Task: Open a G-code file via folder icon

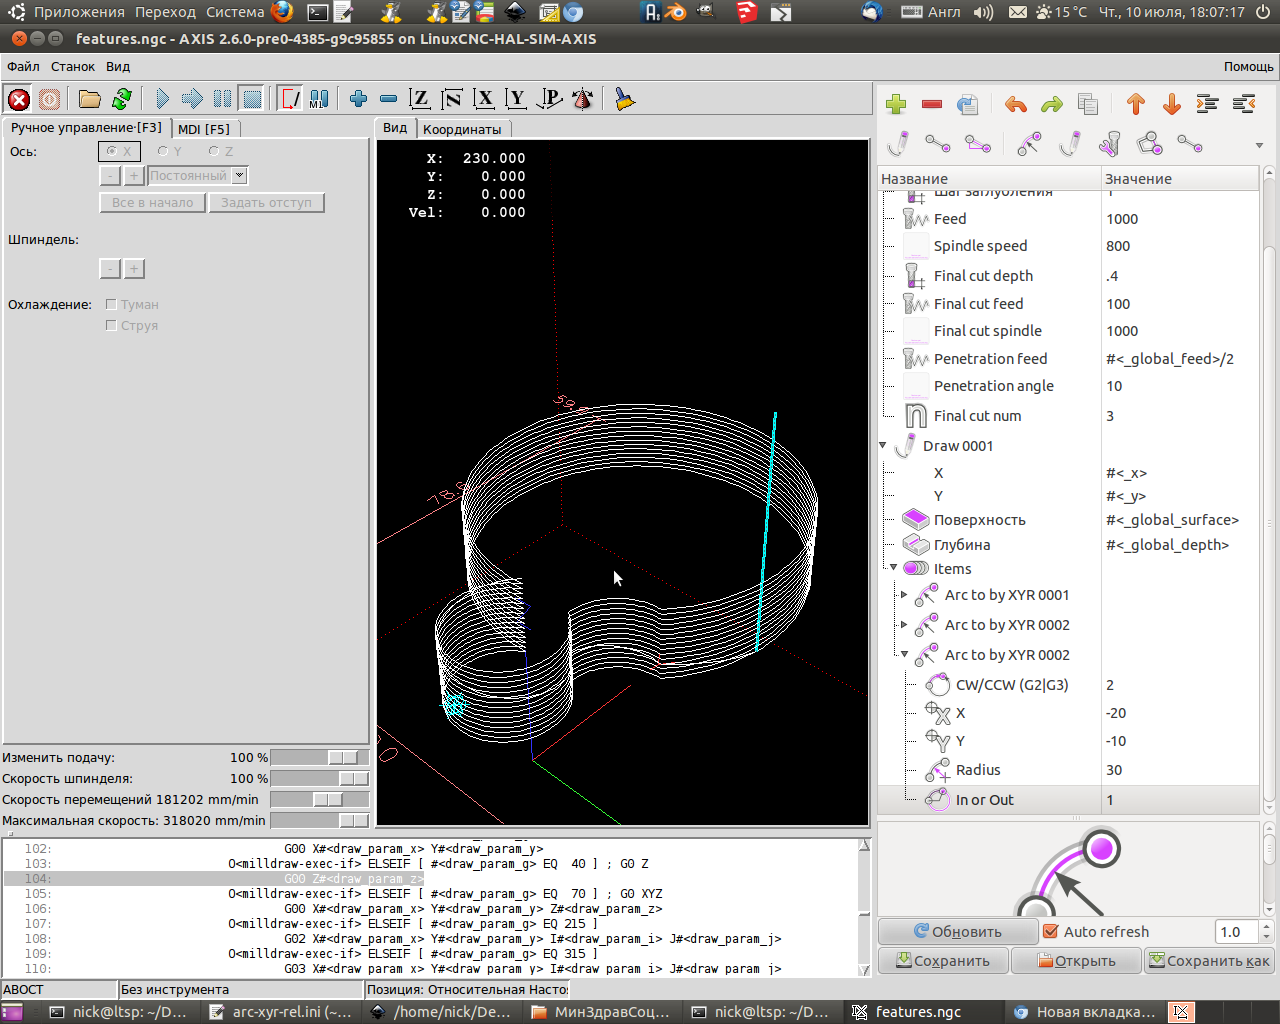Action: (x=90, y=99)
